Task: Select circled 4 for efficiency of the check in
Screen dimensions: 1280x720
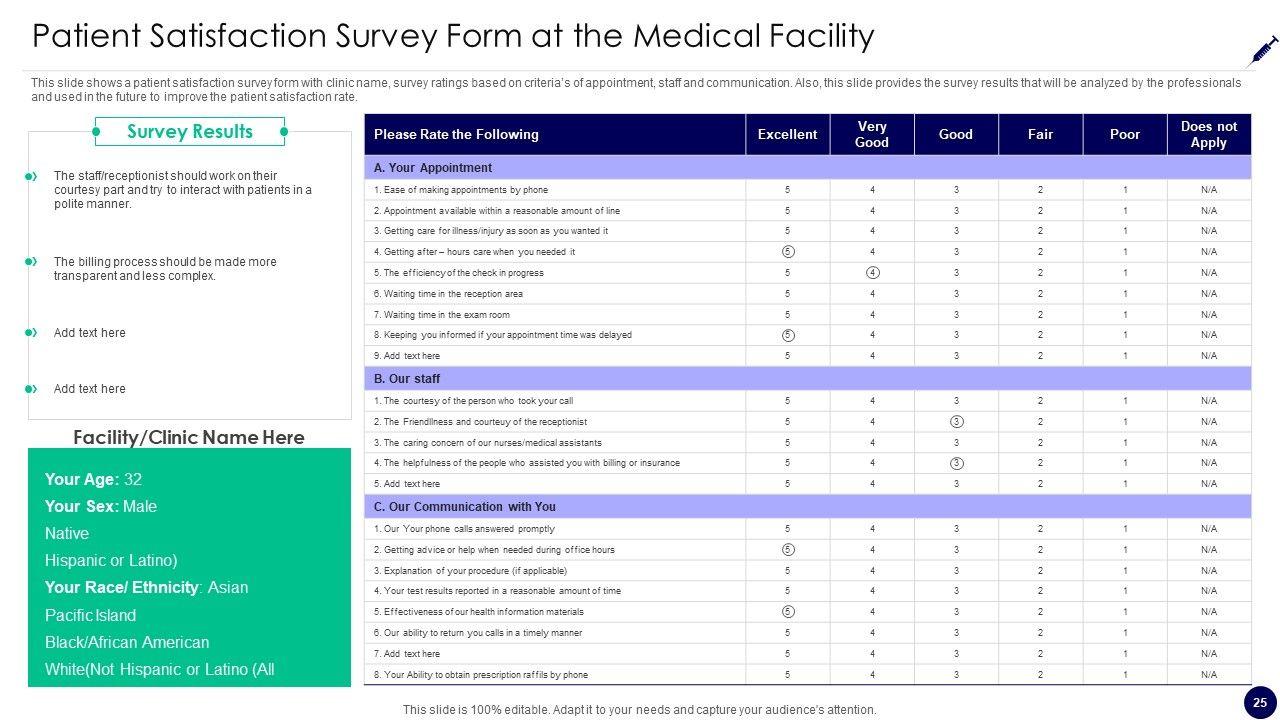Action: (872, 273)
